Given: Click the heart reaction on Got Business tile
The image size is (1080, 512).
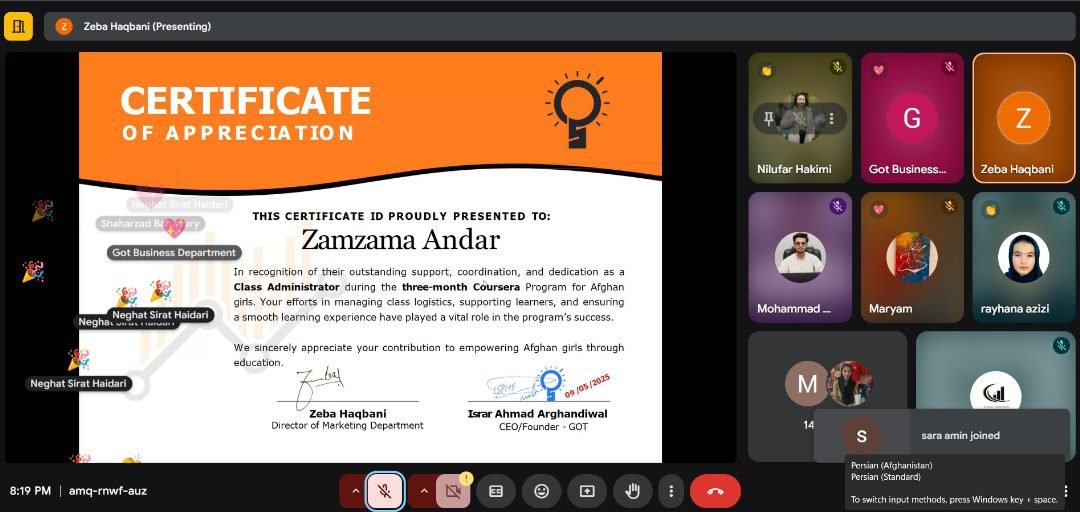Looking at the screenshot, I should pos(878,70).
